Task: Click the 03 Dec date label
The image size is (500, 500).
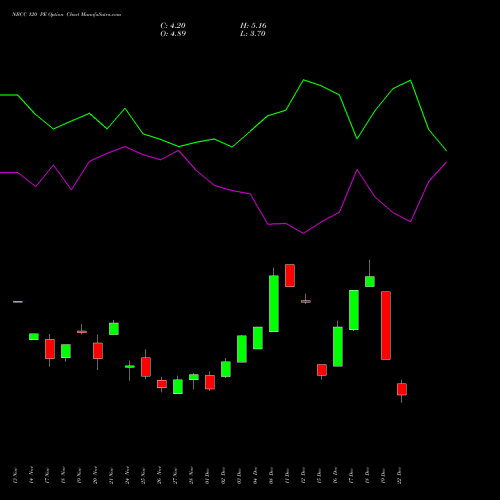Action: (x=239, y=475)
